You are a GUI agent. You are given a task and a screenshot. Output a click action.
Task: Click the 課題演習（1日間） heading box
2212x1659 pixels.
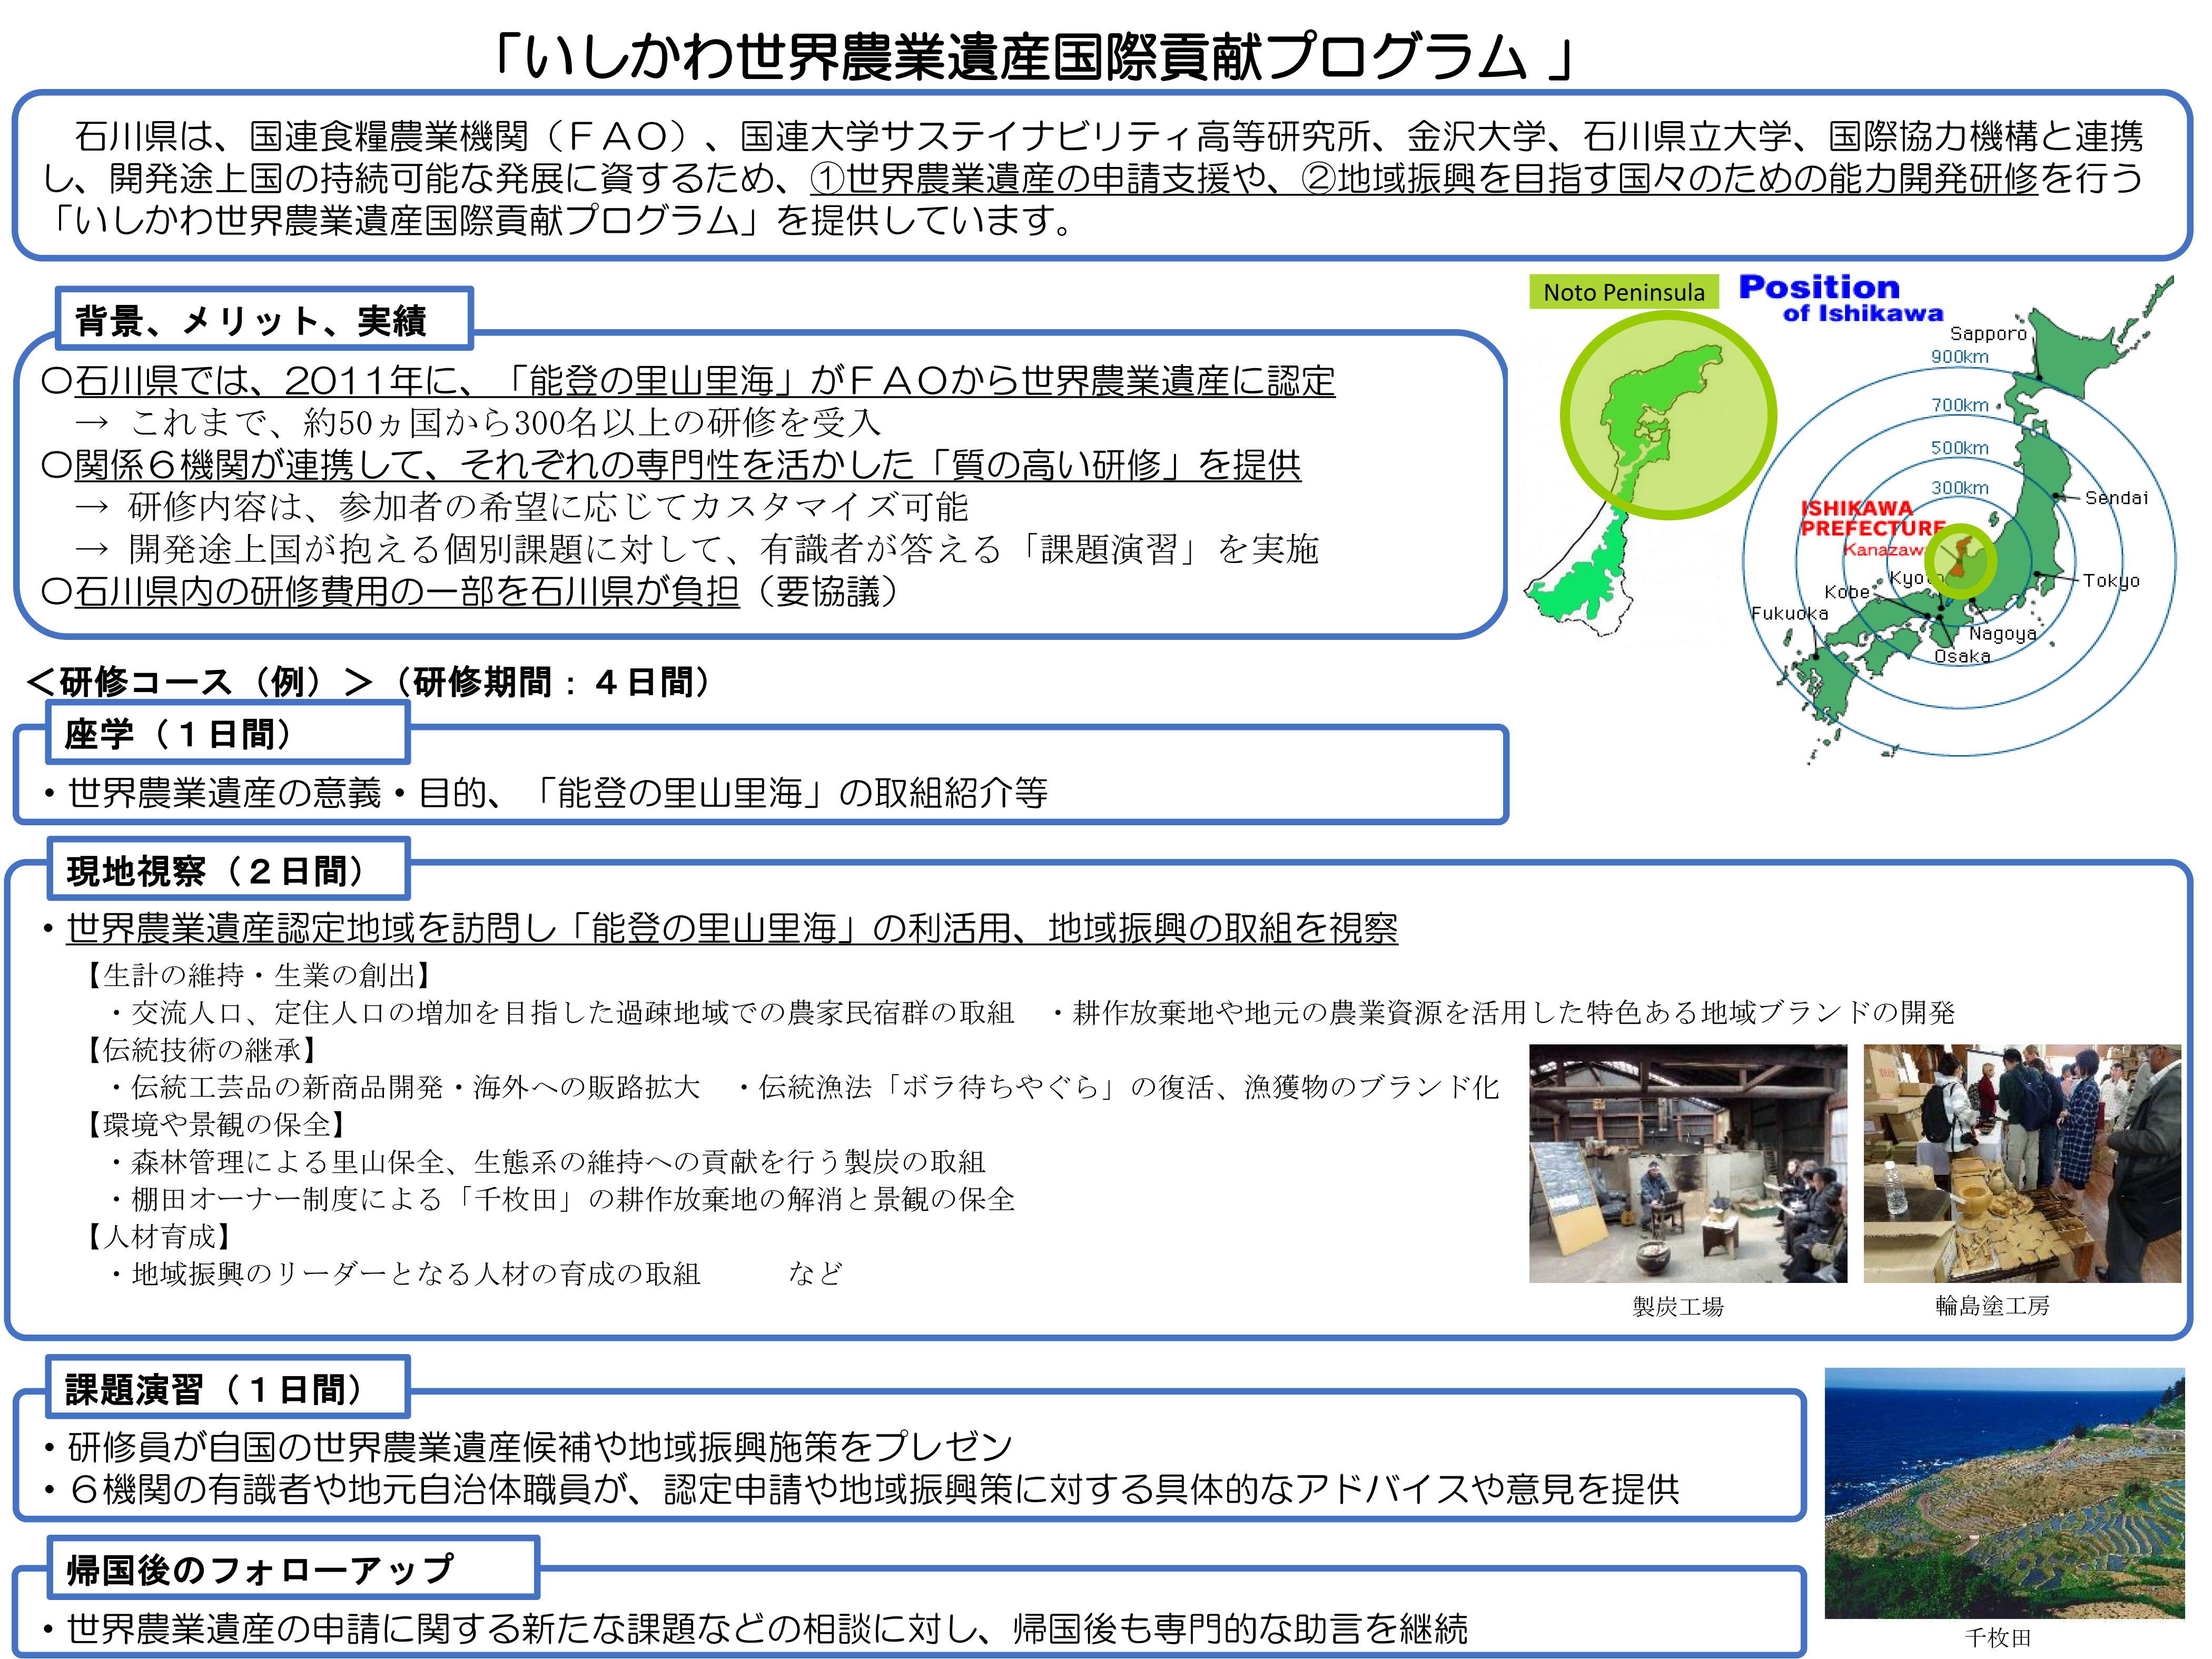pyautogui.click(x=228, y=1388)
